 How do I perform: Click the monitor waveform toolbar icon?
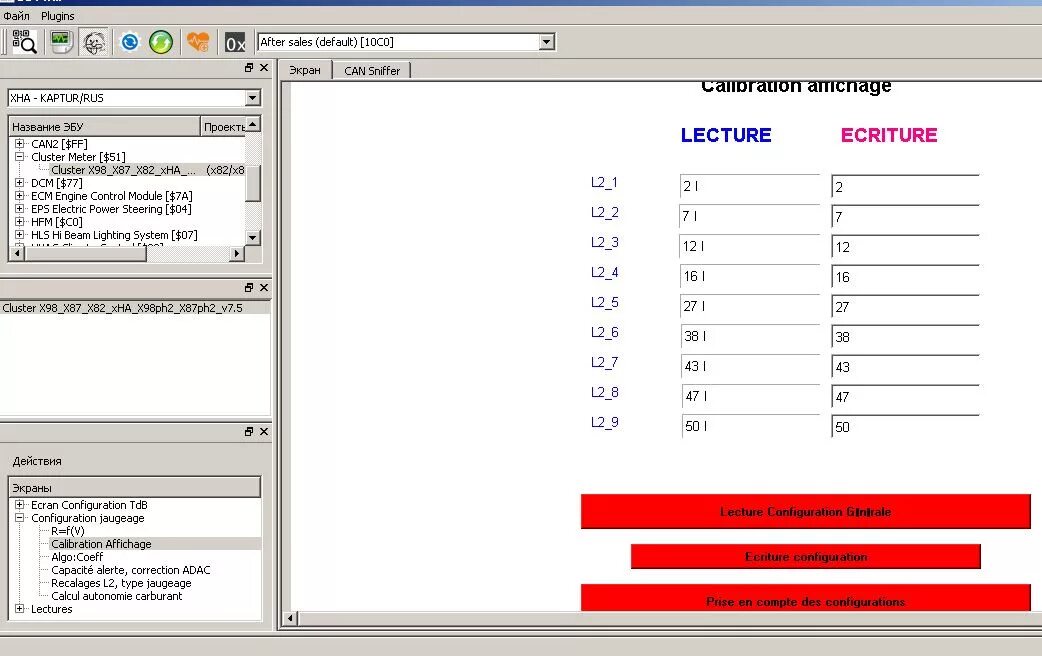[x=61, y=42]
